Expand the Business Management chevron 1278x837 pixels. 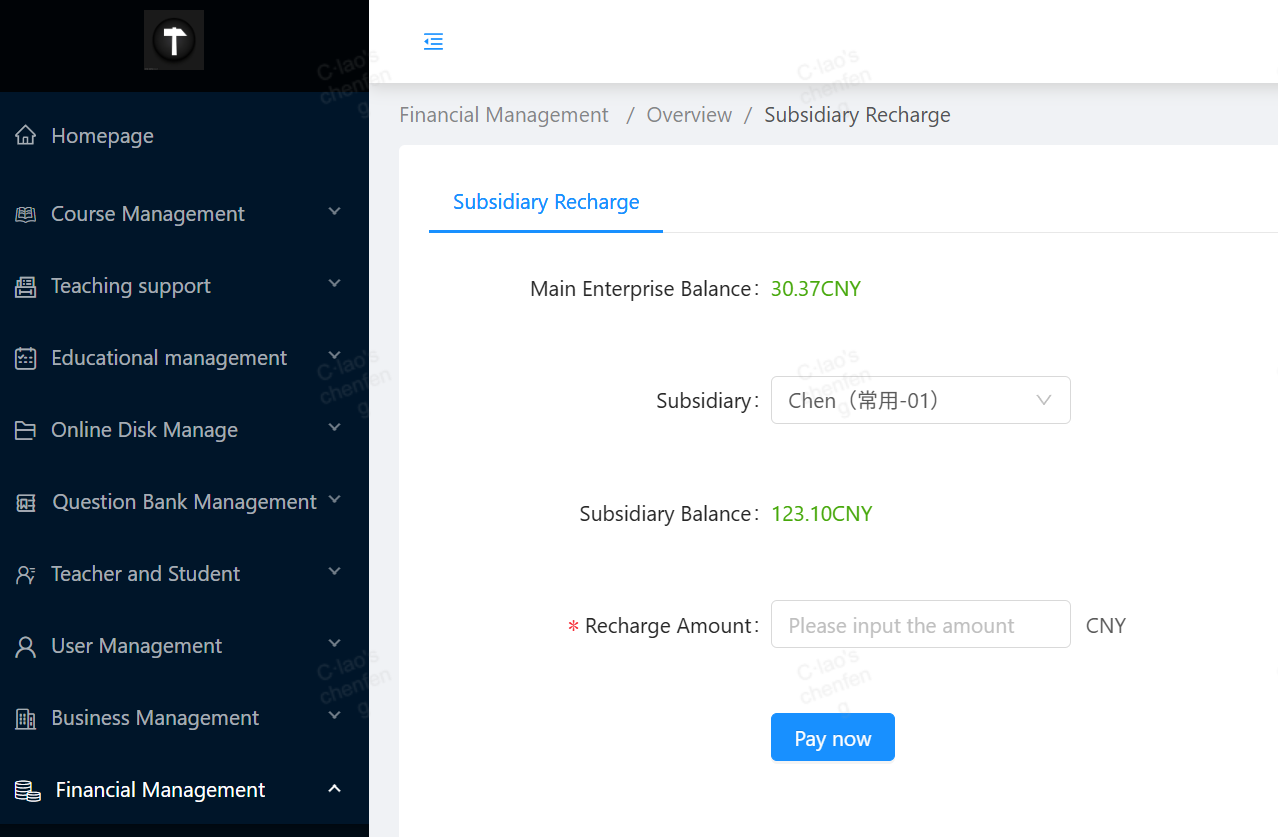[335, 716]
